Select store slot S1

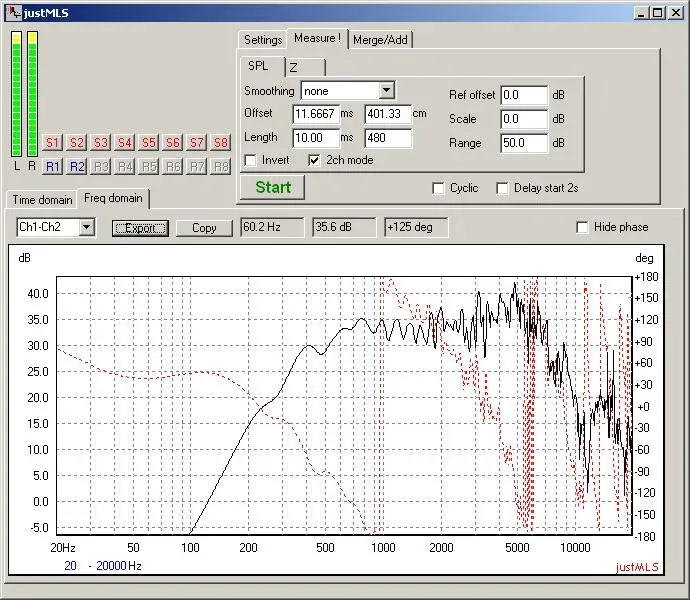(52, 143)
